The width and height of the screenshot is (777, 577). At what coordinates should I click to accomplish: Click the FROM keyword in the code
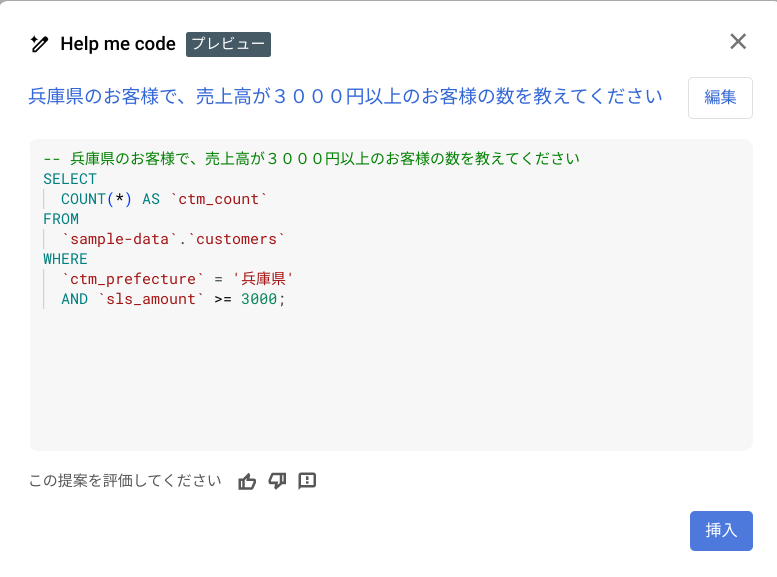coord(61,219)
